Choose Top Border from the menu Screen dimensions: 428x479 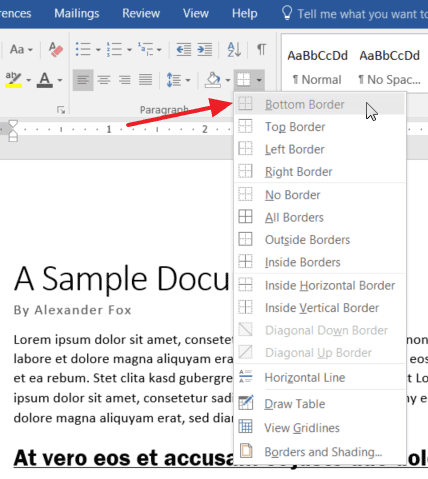coord(319,127)
